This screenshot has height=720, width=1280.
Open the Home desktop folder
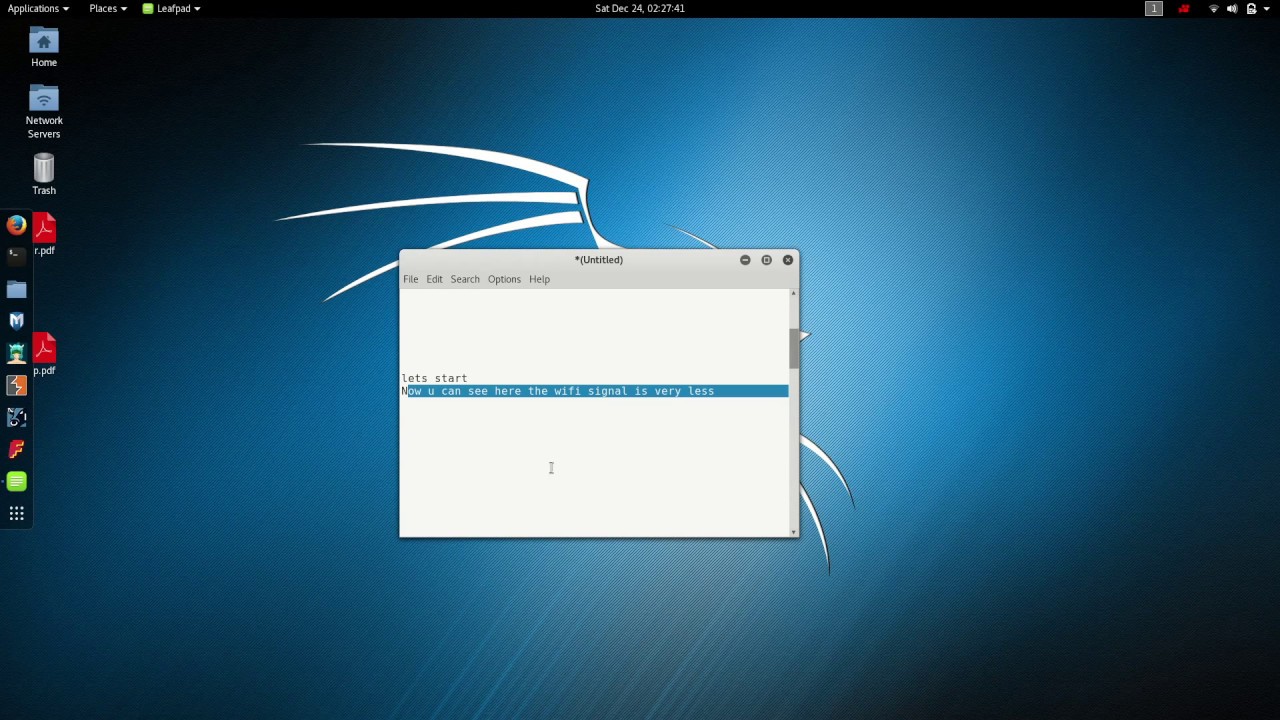(x=44, y=48)
